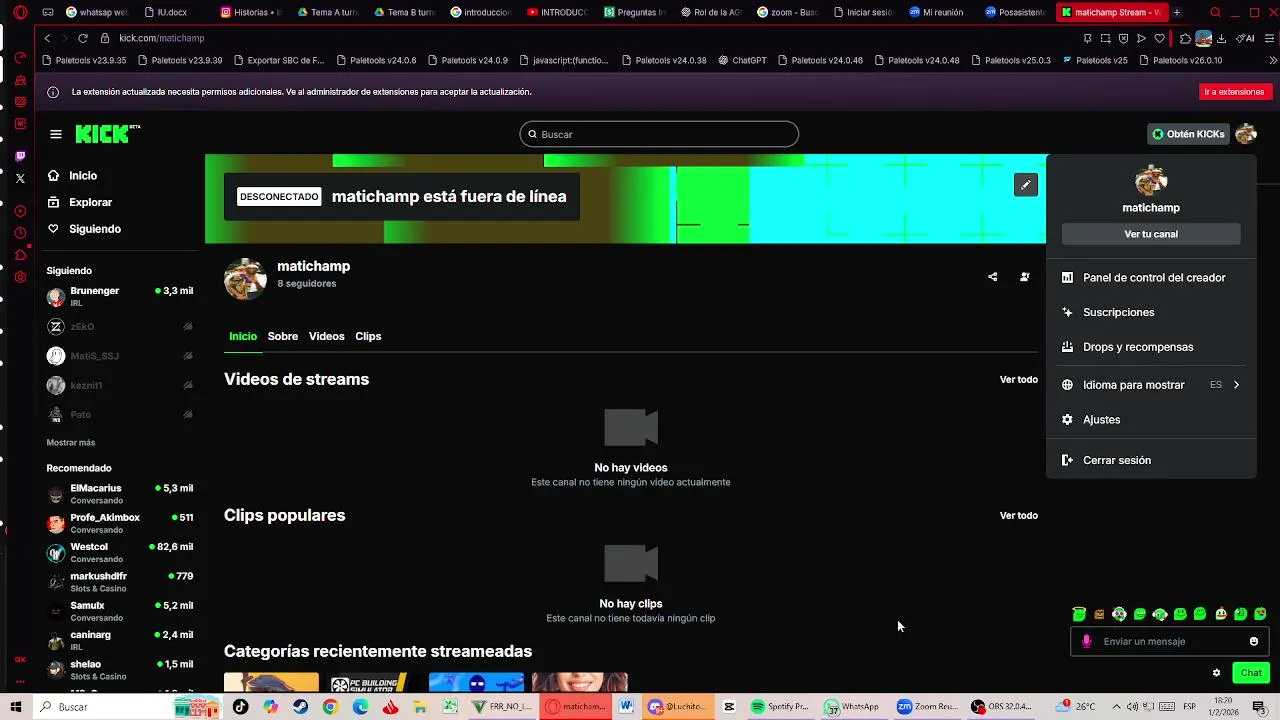This screenshot has width=1280, height=720.
Task: Open WhatsApp from the taskbar
Action: coord(852,706)
